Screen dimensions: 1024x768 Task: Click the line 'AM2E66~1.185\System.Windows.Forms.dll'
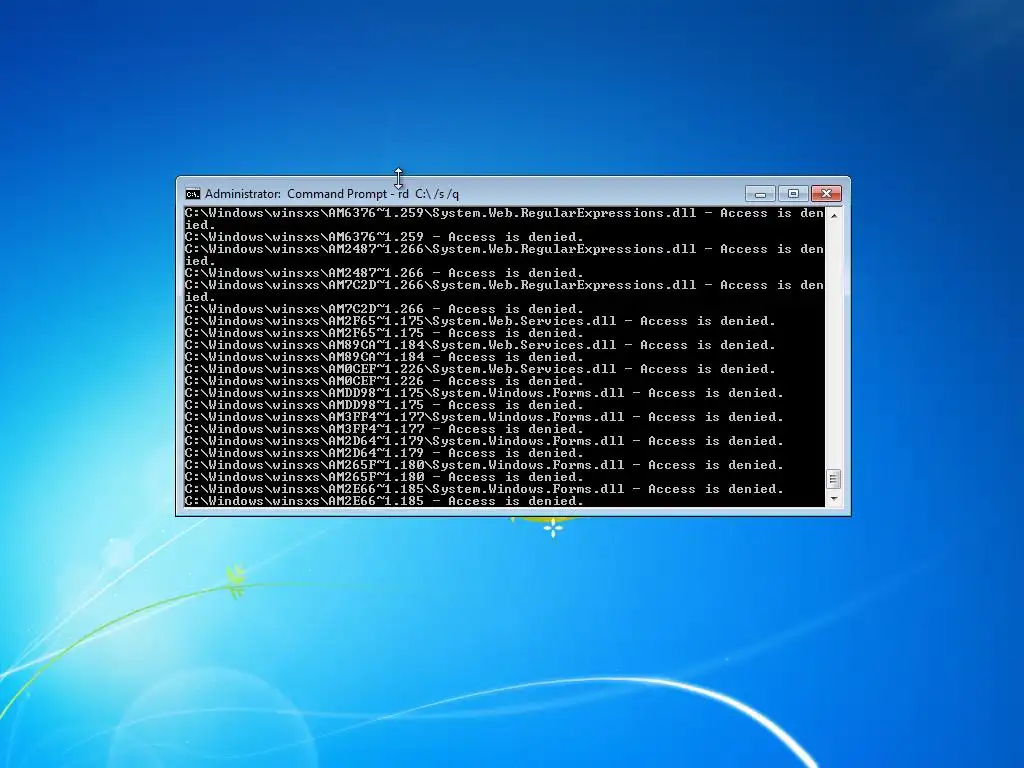click(484, 489)
